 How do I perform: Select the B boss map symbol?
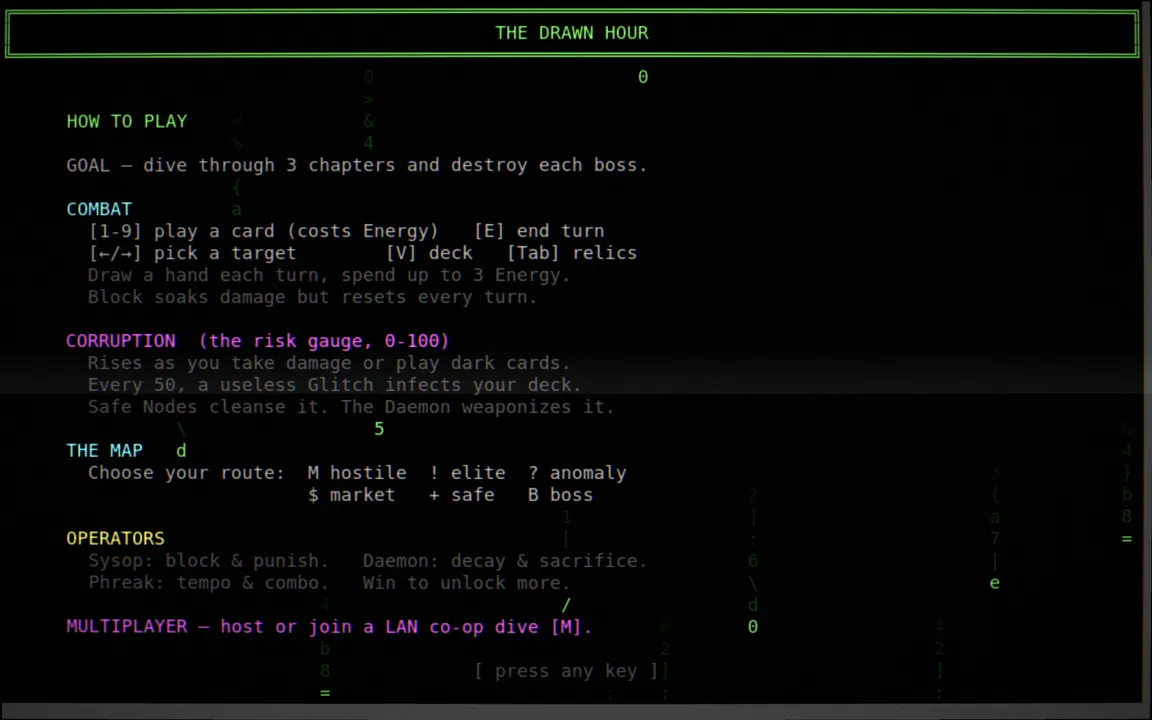pos(561,494)
